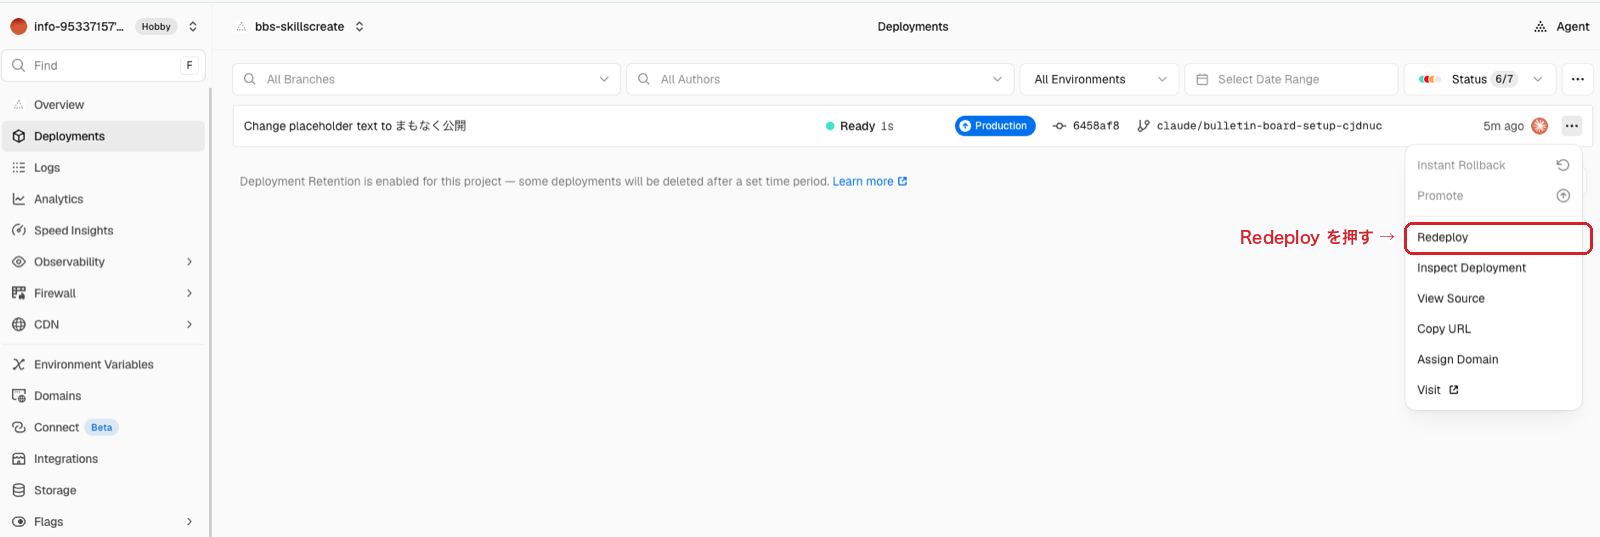Viewport: 1600px width, 537px height.
Task: Click the Instant Rollback arrow icon
Action: [1563, 165]
